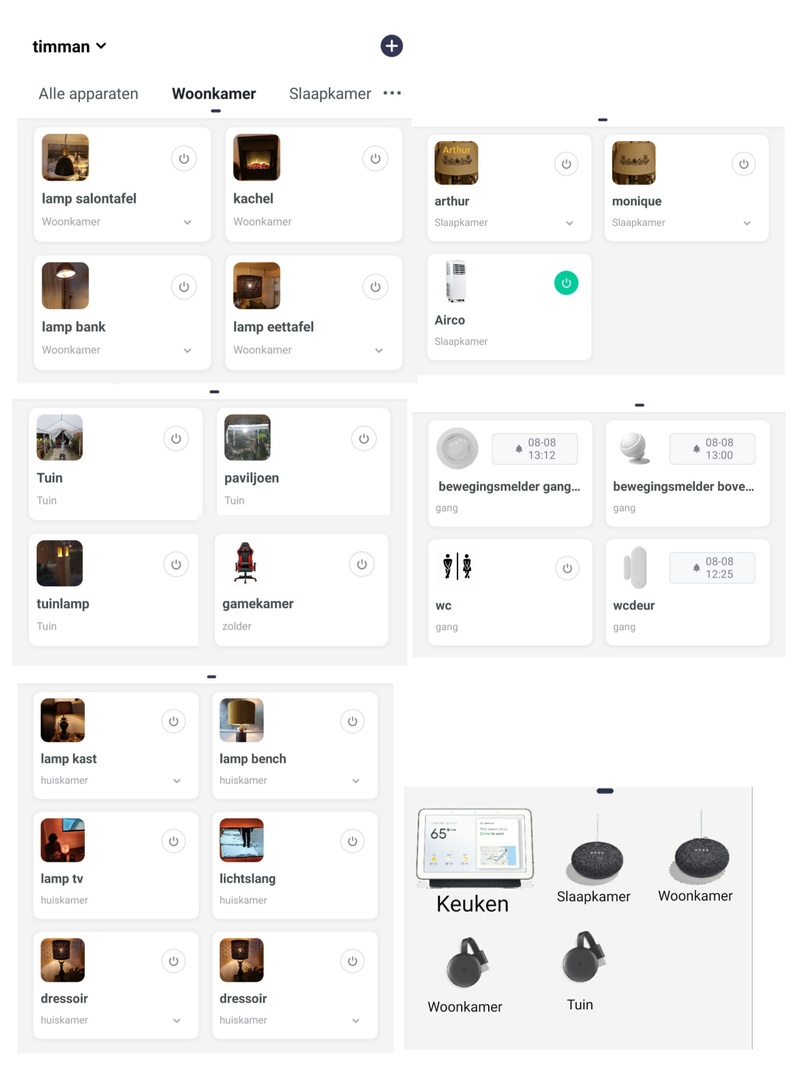Open the timman home selector dropdown
The width and height of the screenshot is (800, 1073).
point(69,47)
